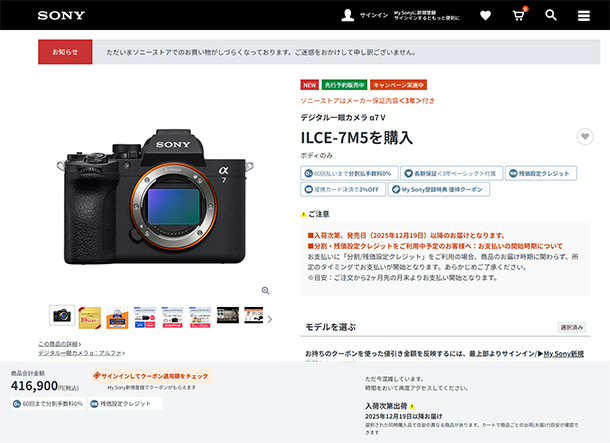
Task: Select the gold 10-year thumbnail
Action: [x=89, y=318]
